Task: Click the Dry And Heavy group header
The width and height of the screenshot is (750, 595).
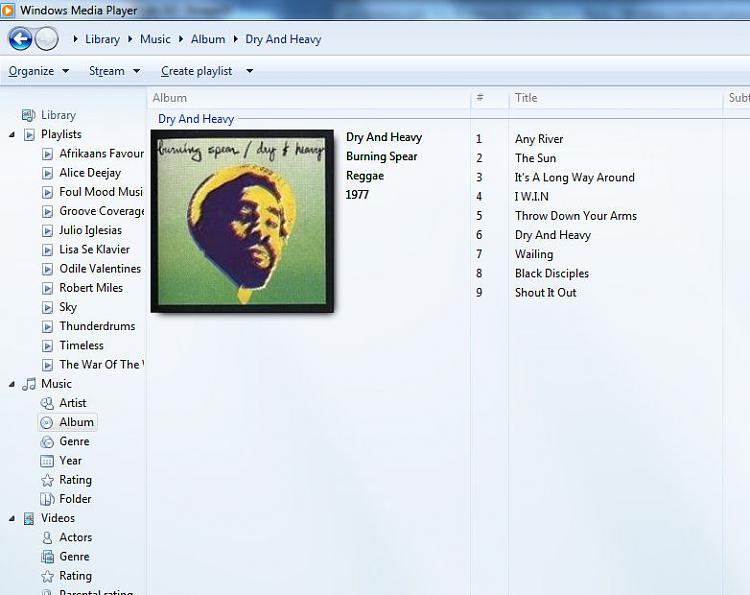Action: click(x=196, y=119)
